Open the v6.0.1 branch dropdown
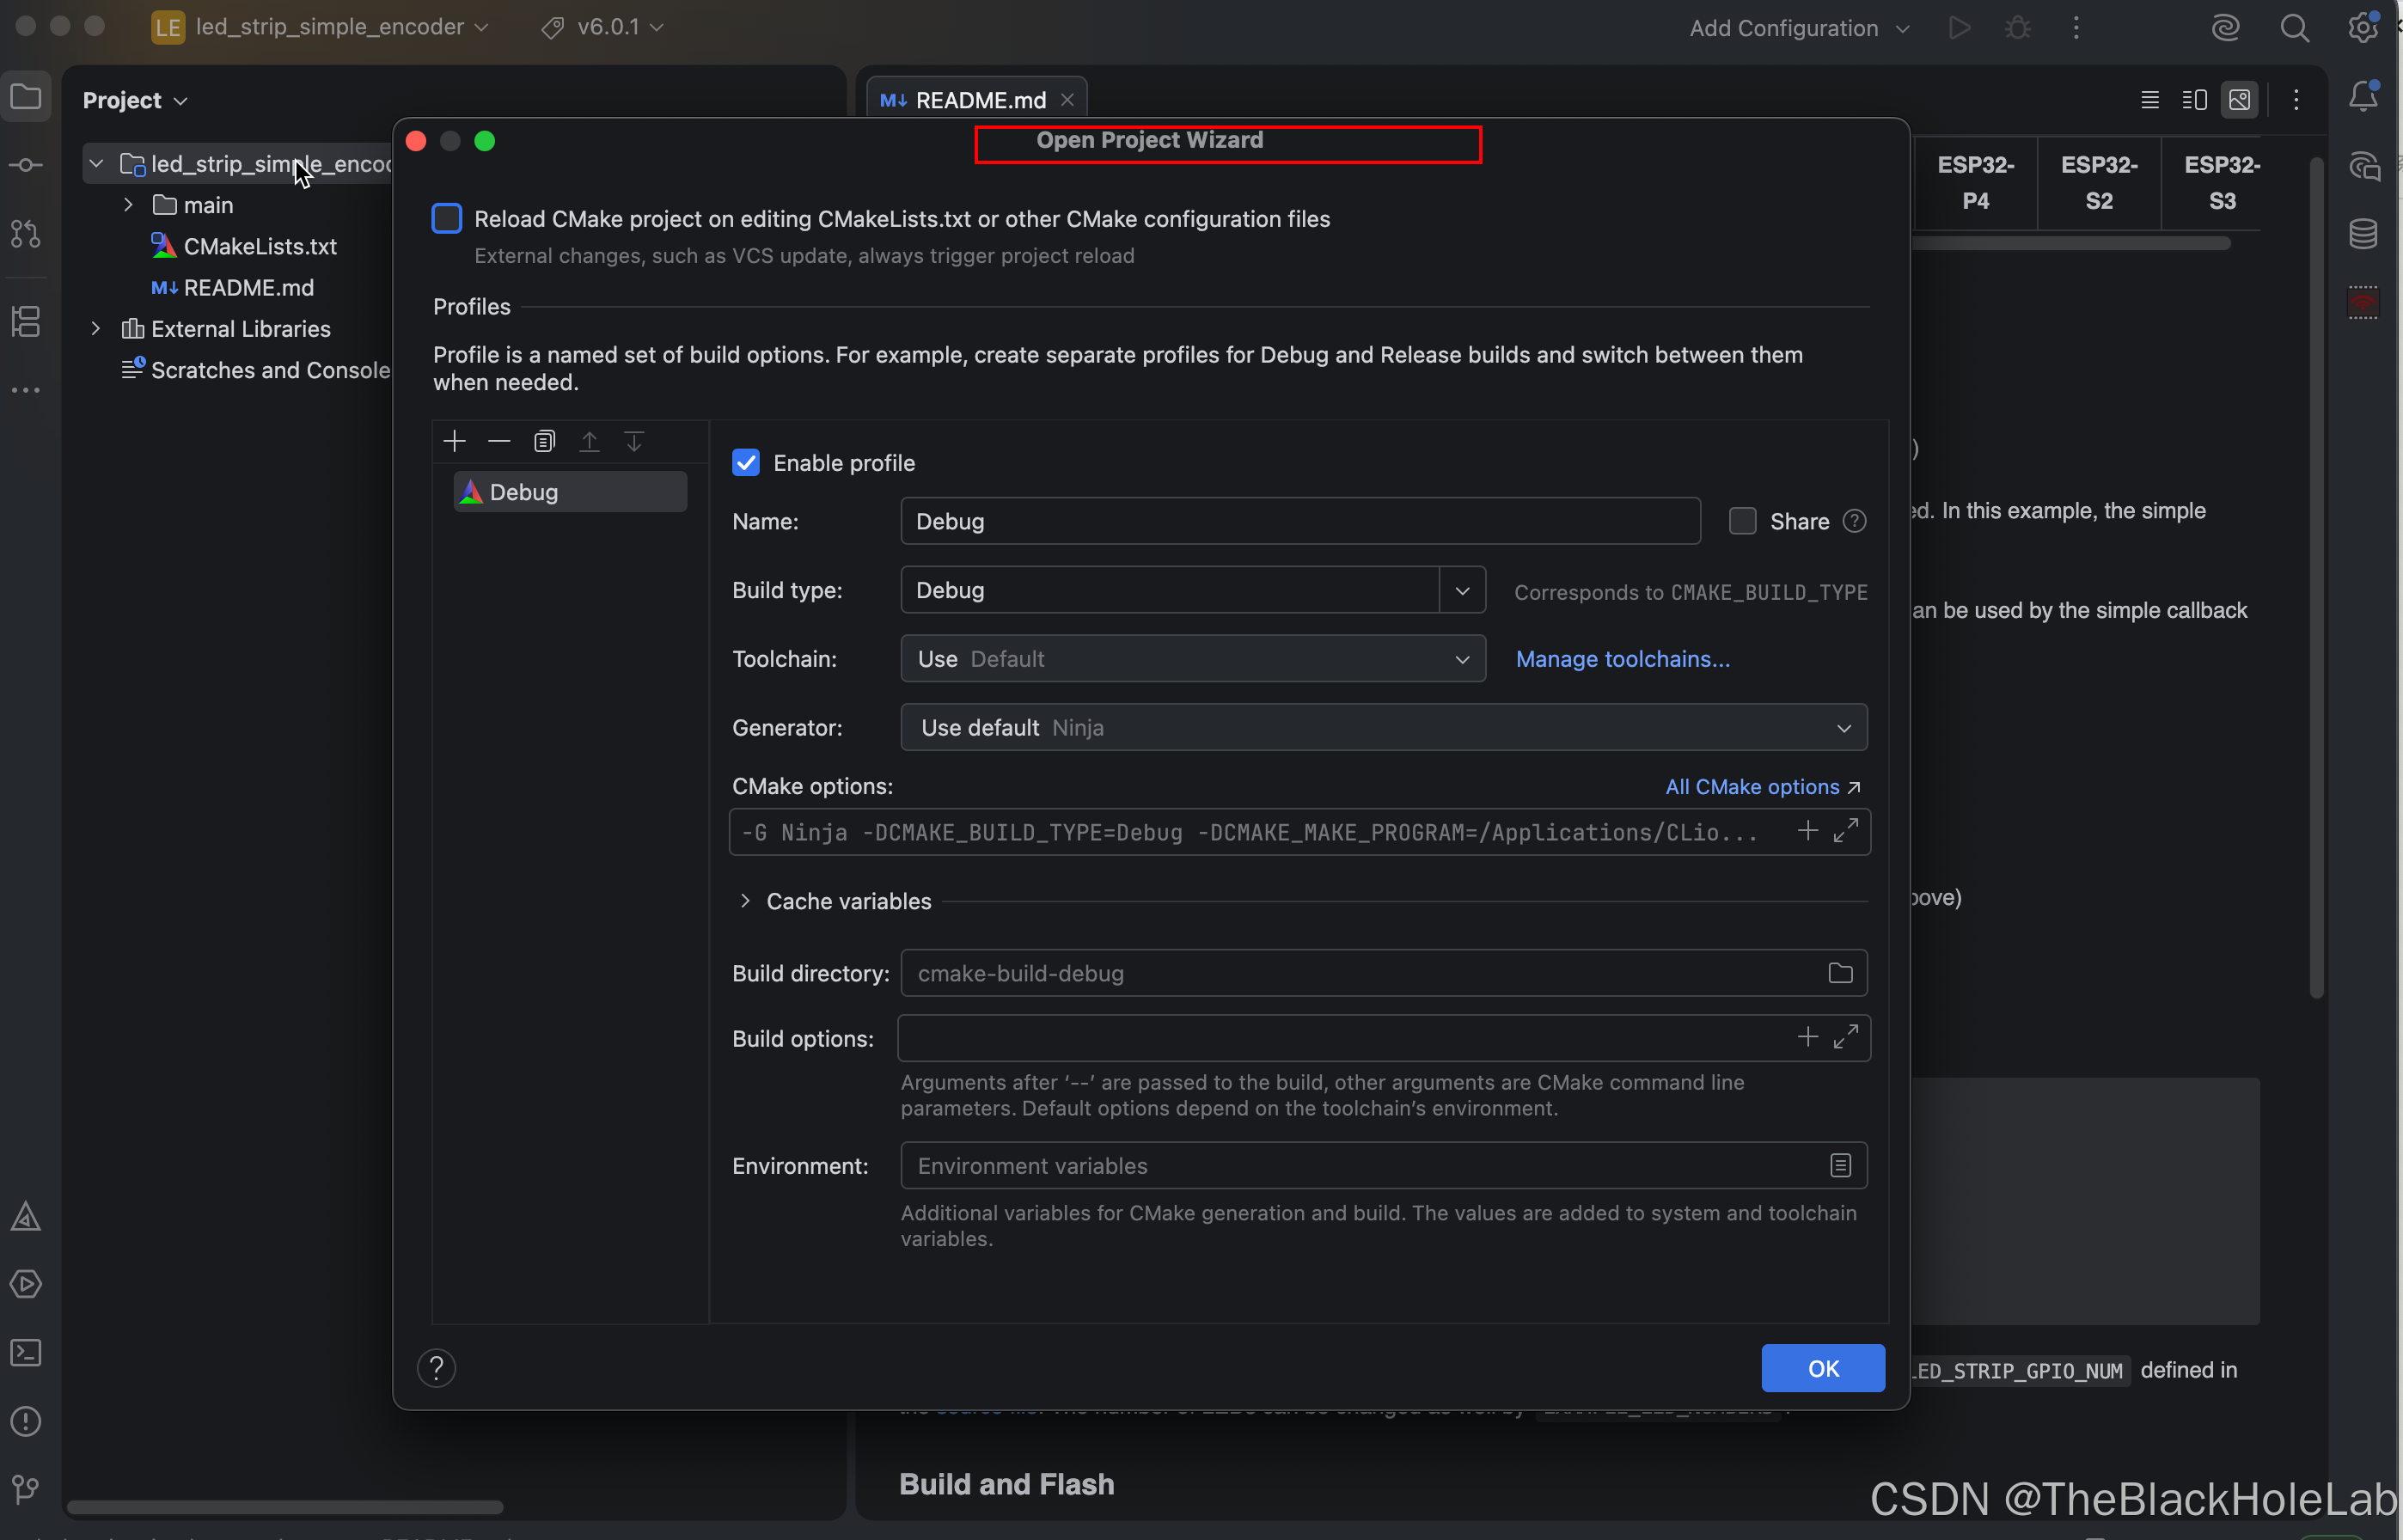Viewport: 2403px width, 1540px height. click(x=603, y=27)
